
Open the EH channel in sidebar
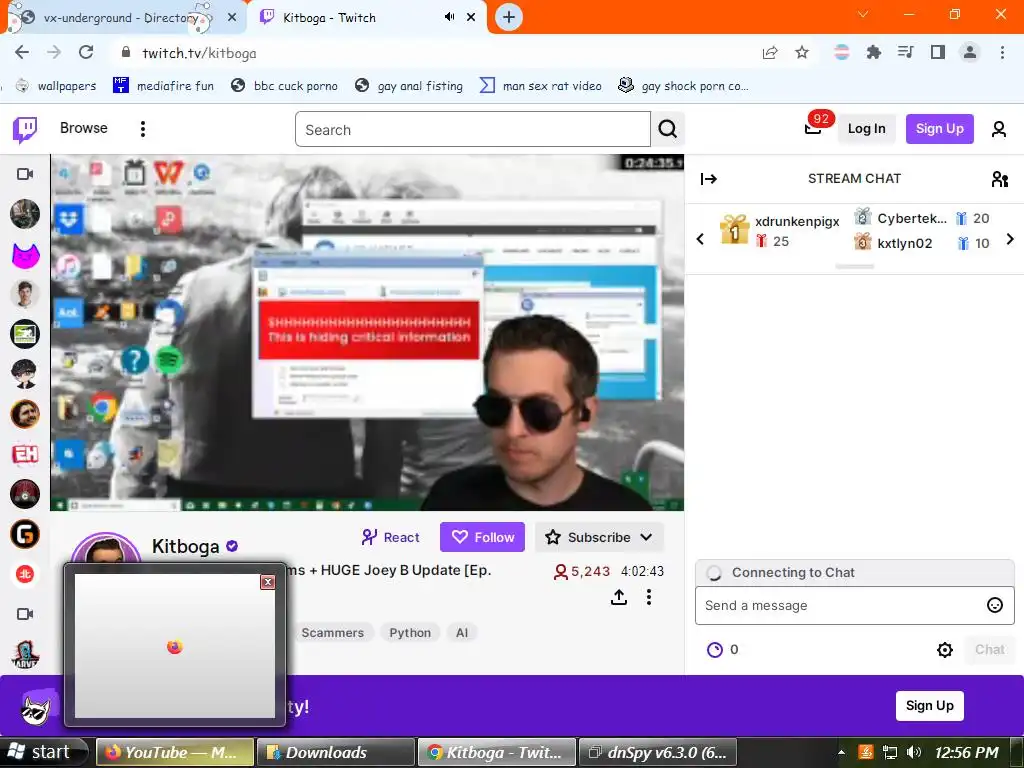pos(25,454)
